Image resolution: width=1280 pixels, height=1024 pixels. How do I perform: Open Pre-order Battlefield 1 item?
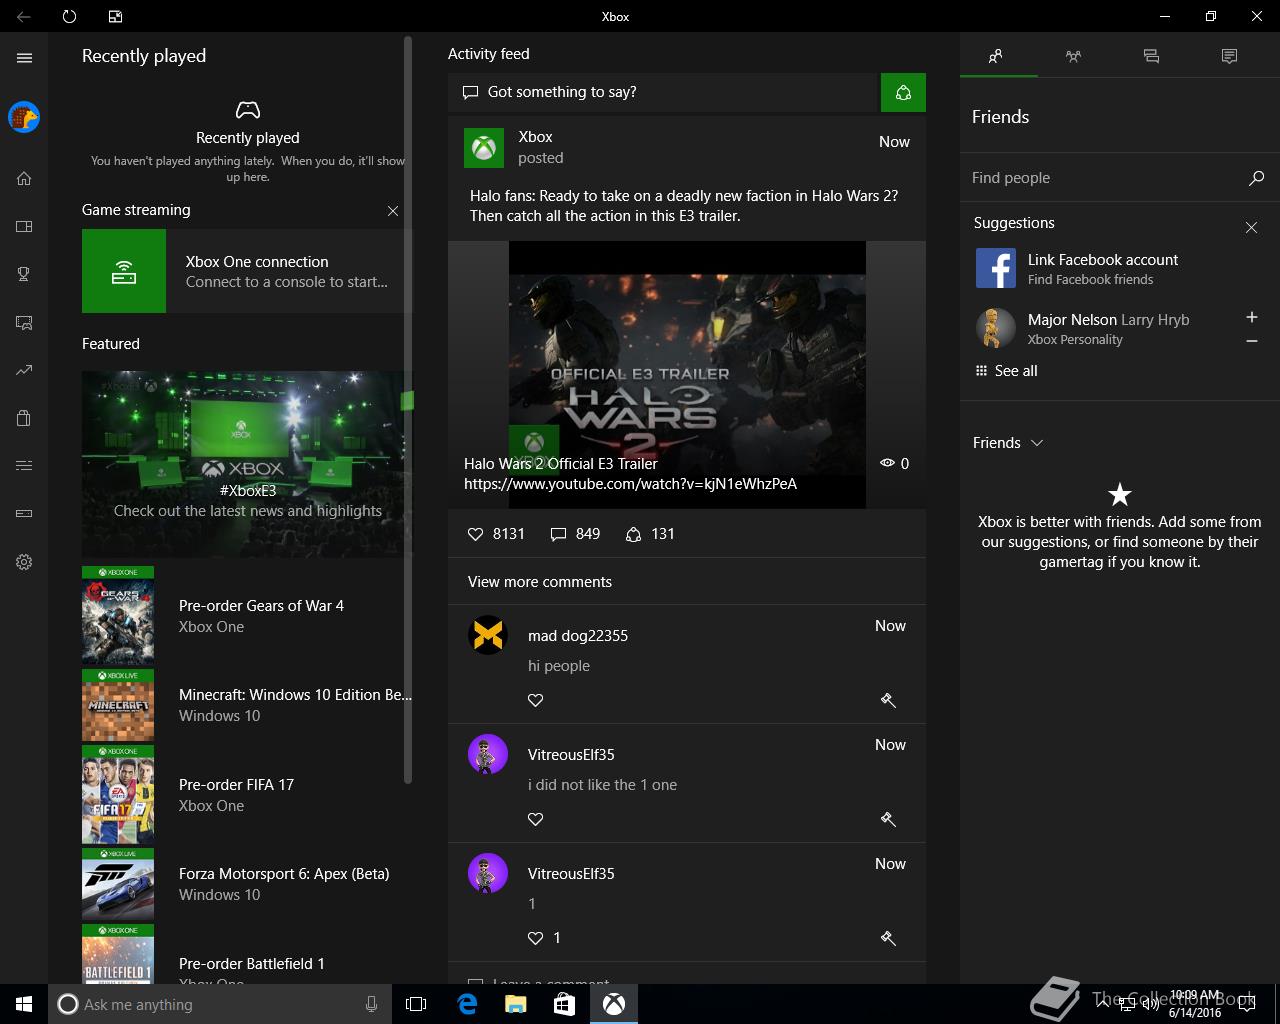(x=247, y=955)
